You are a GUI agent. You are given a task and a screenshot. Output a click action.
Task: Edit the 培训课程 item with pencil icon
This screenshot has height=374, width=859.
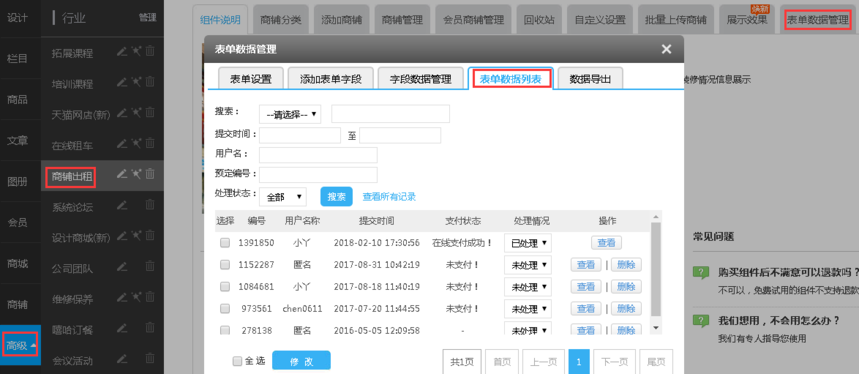pyautogui.click(x=122, y=82)
